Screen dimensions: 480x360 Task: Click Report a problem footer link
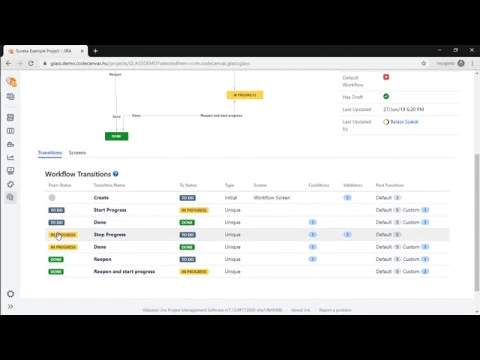[x=335, y=310]
